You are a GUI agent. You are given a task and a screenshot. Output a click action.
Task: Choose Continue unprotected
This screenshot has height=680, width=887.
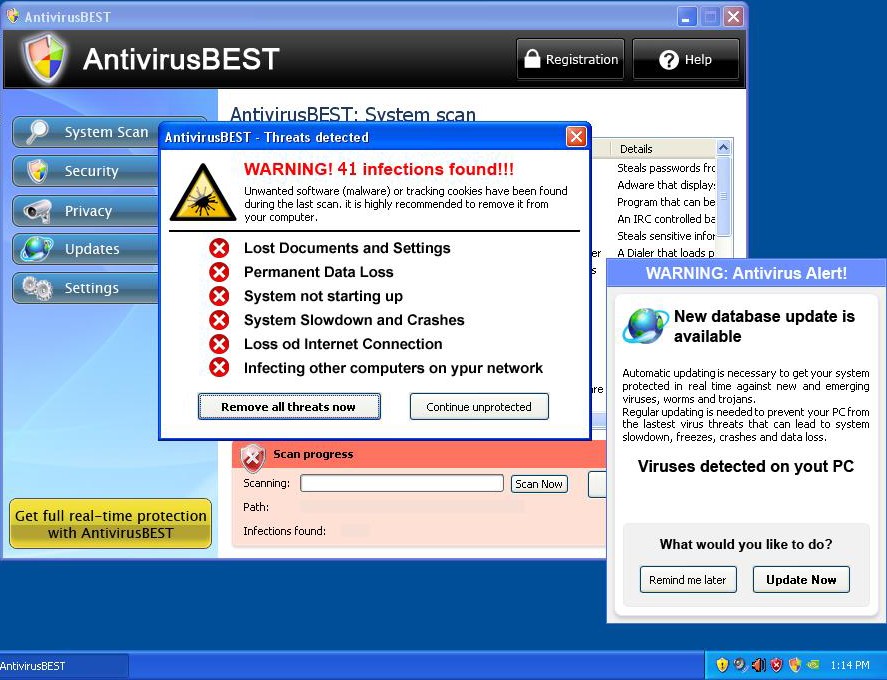(479, 406)
